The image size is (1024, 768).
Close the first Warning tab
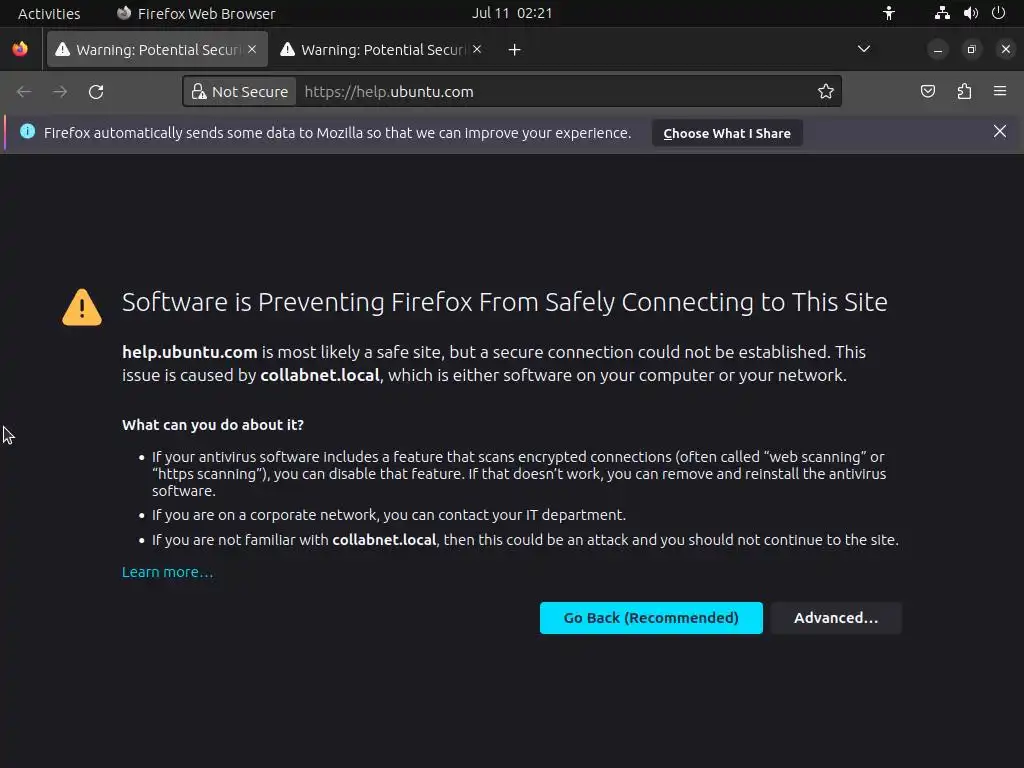tap(252, 49)
